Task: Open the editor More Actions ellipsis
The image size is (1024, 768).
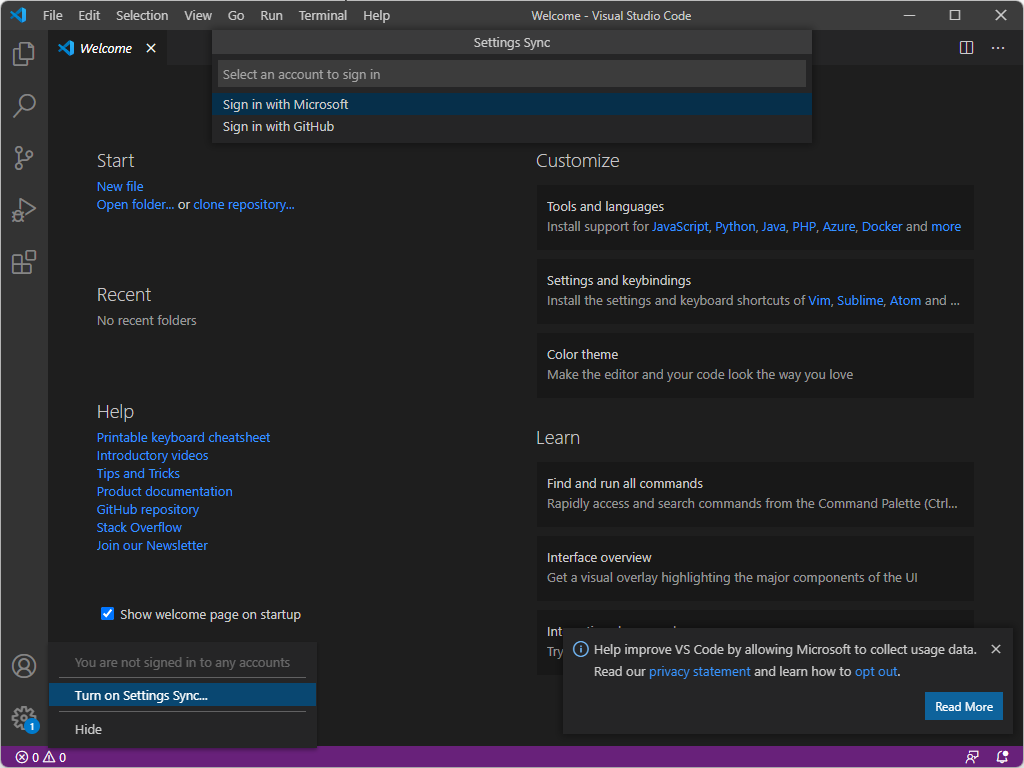Action: point(998,48)
